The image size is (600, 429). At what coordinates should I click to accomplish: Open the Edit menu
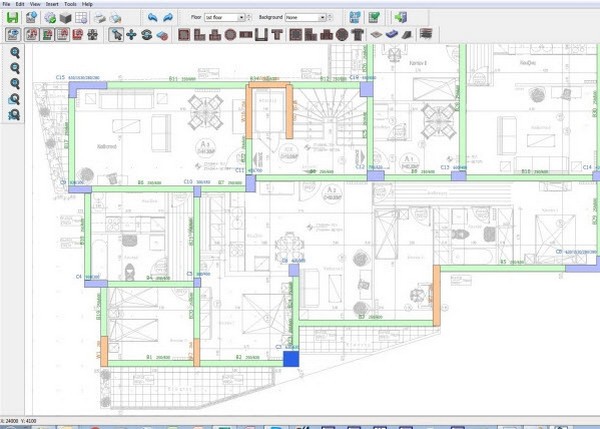(20, 4)
